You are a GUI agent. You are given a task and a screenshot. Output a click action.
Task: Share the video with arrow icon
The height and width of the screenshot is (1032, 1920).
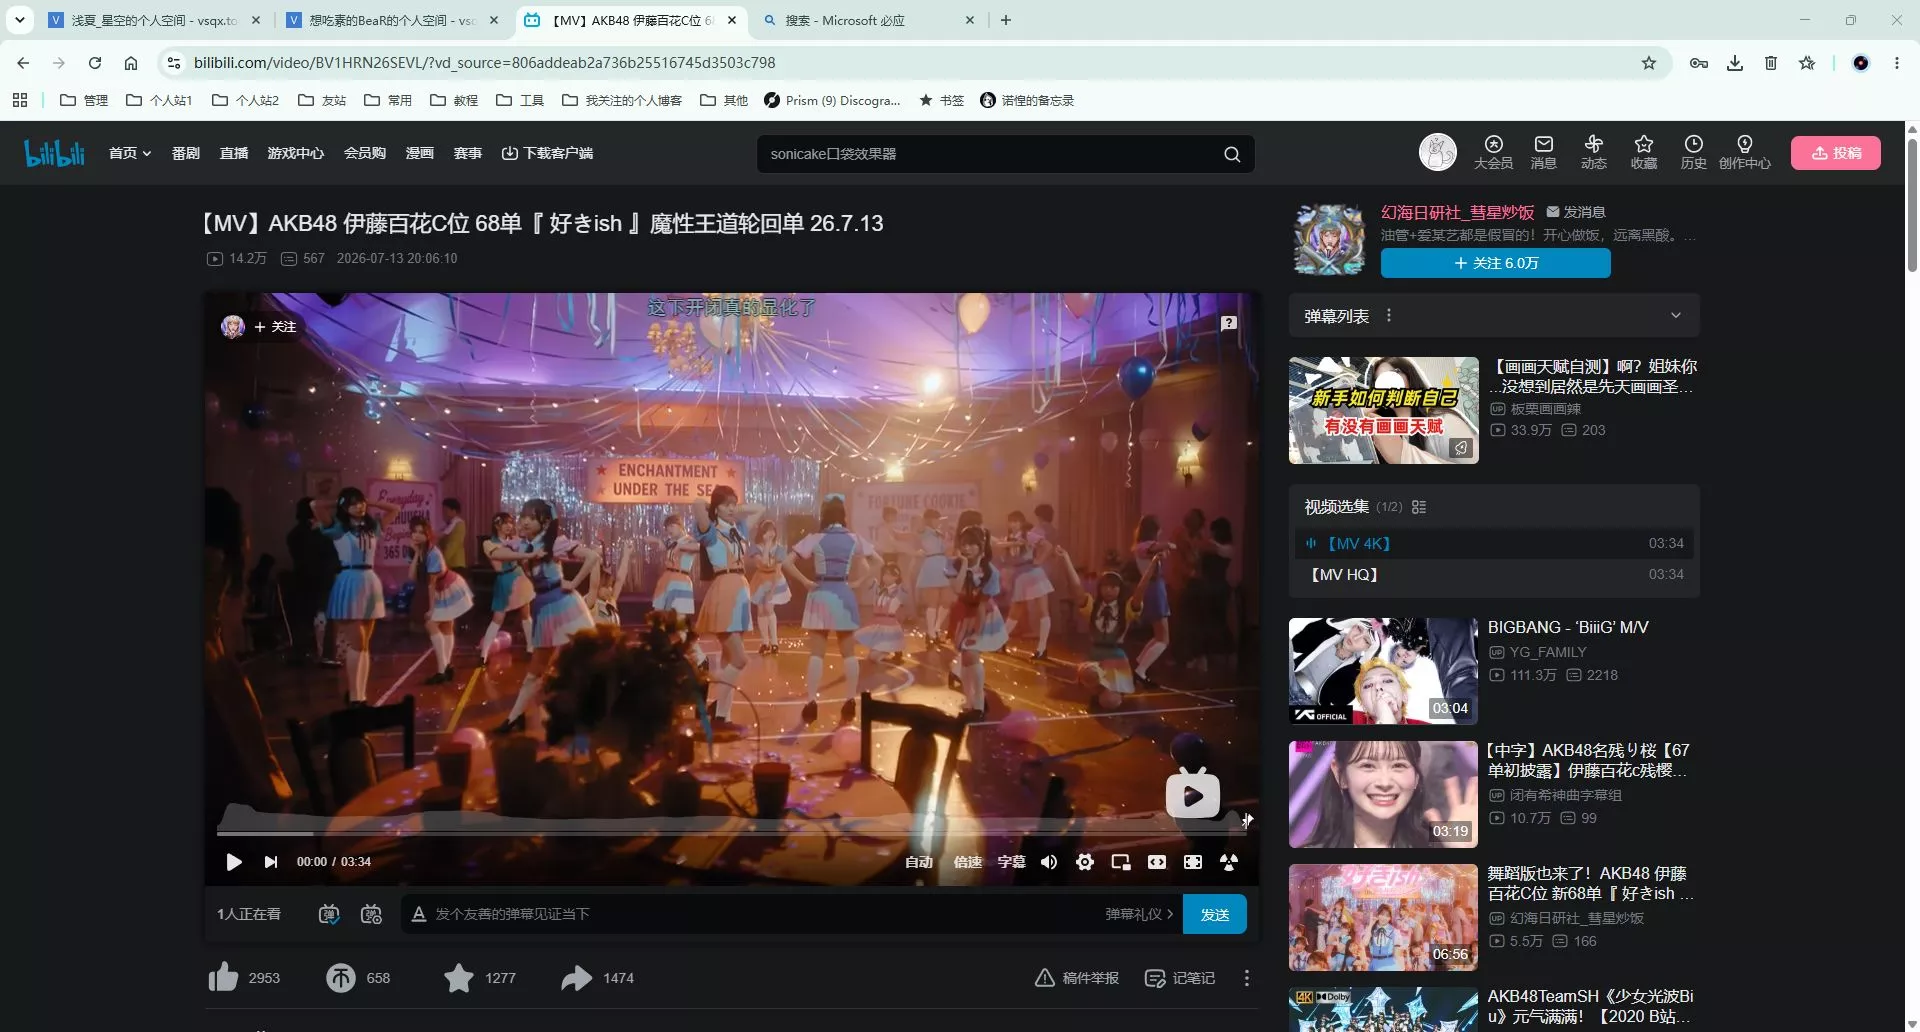click(577, 977)
